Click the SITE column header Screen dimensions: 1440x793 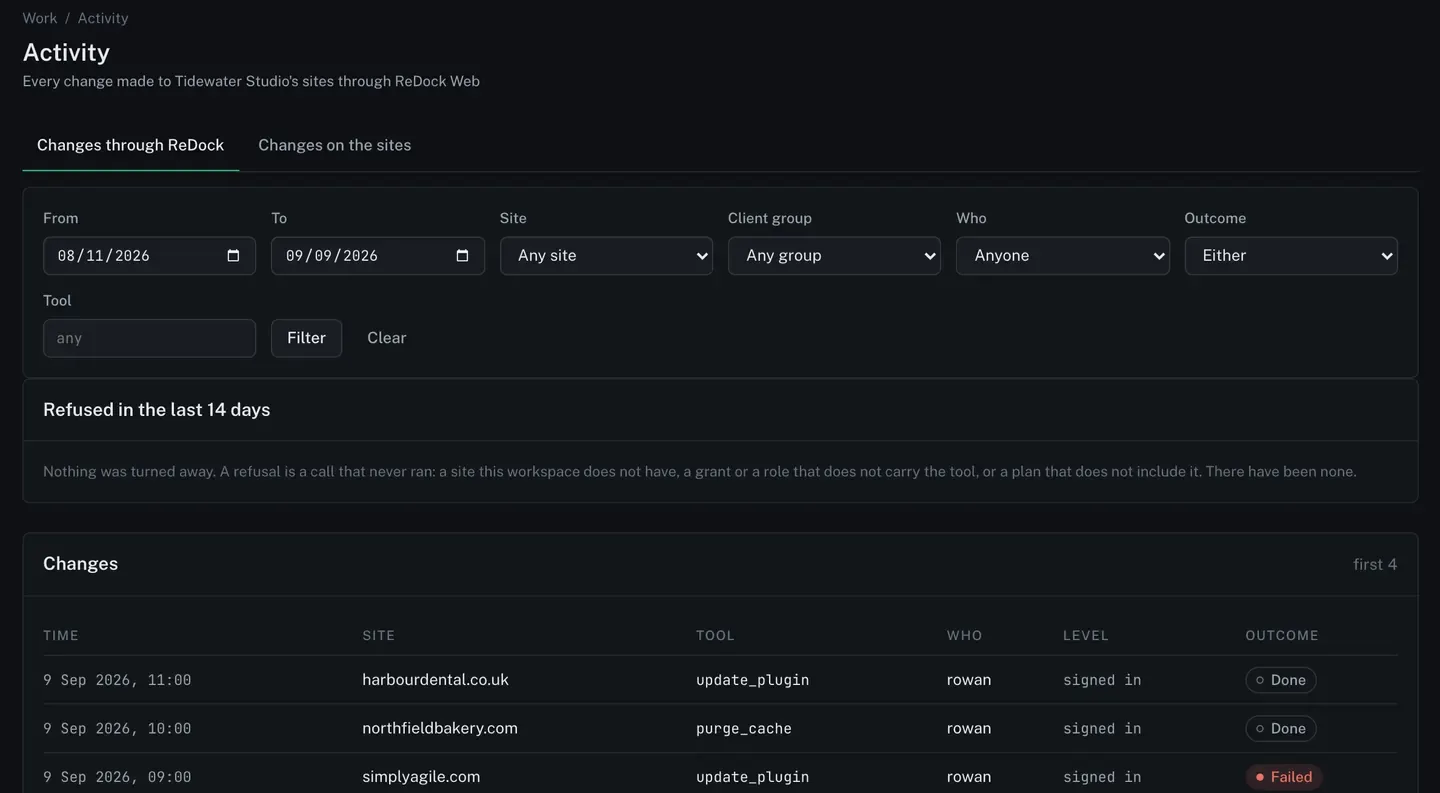pos(379,636)
